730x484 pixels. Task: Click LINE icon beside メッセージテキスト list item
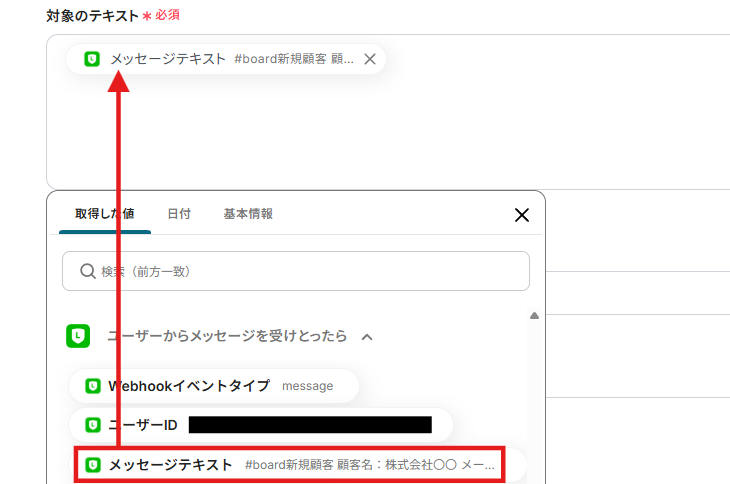(93, 465)
